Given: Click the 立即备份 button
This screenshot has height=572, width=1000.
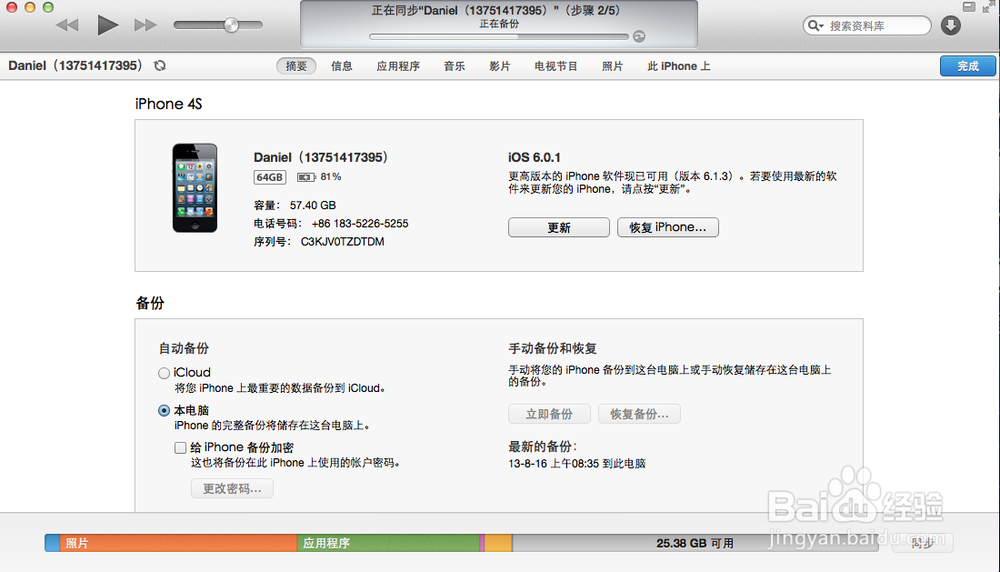Looking at the screenshot, I should (x=549, y=414).
